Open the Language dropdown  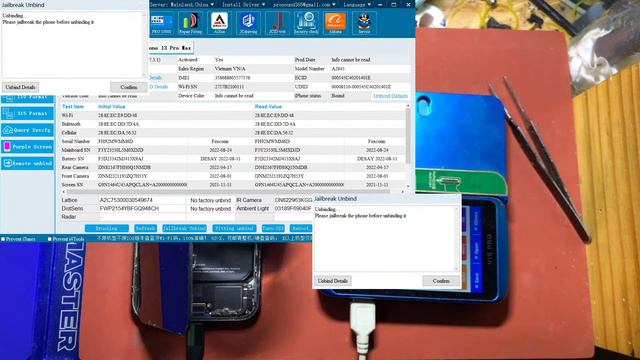click(357, 4)
